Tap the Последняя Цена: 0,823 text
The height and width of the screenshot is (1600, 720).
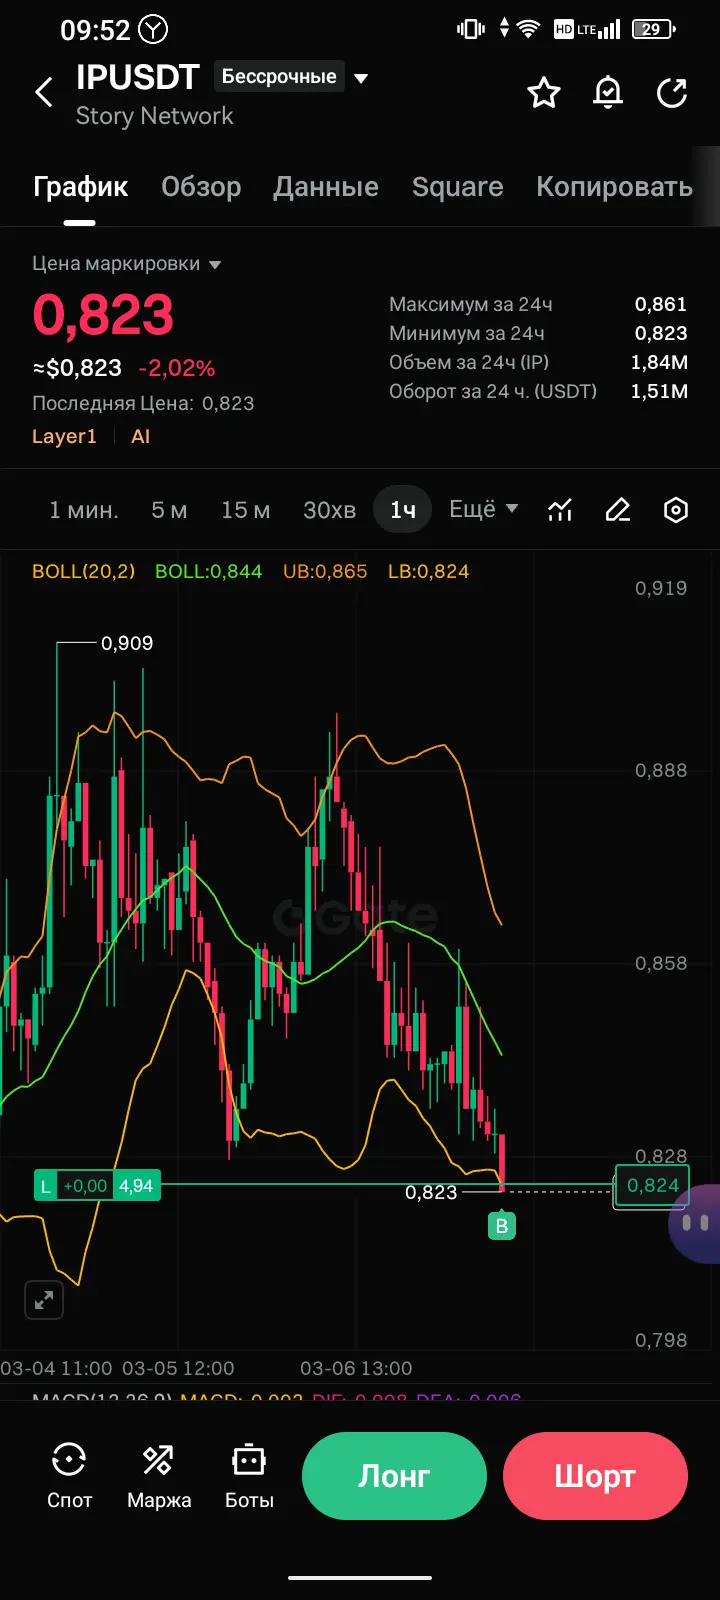[143, 403]
